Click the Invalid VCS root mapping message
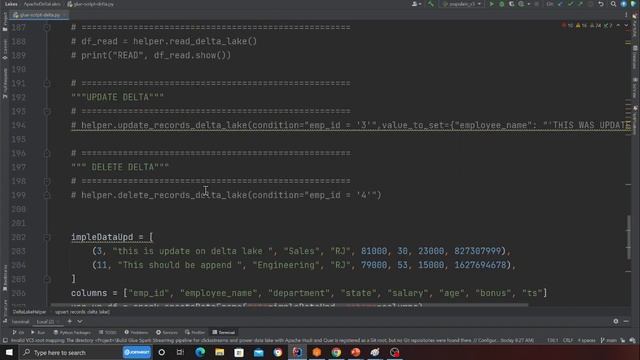The image size is (640, 360). click(x=272, y=340)
